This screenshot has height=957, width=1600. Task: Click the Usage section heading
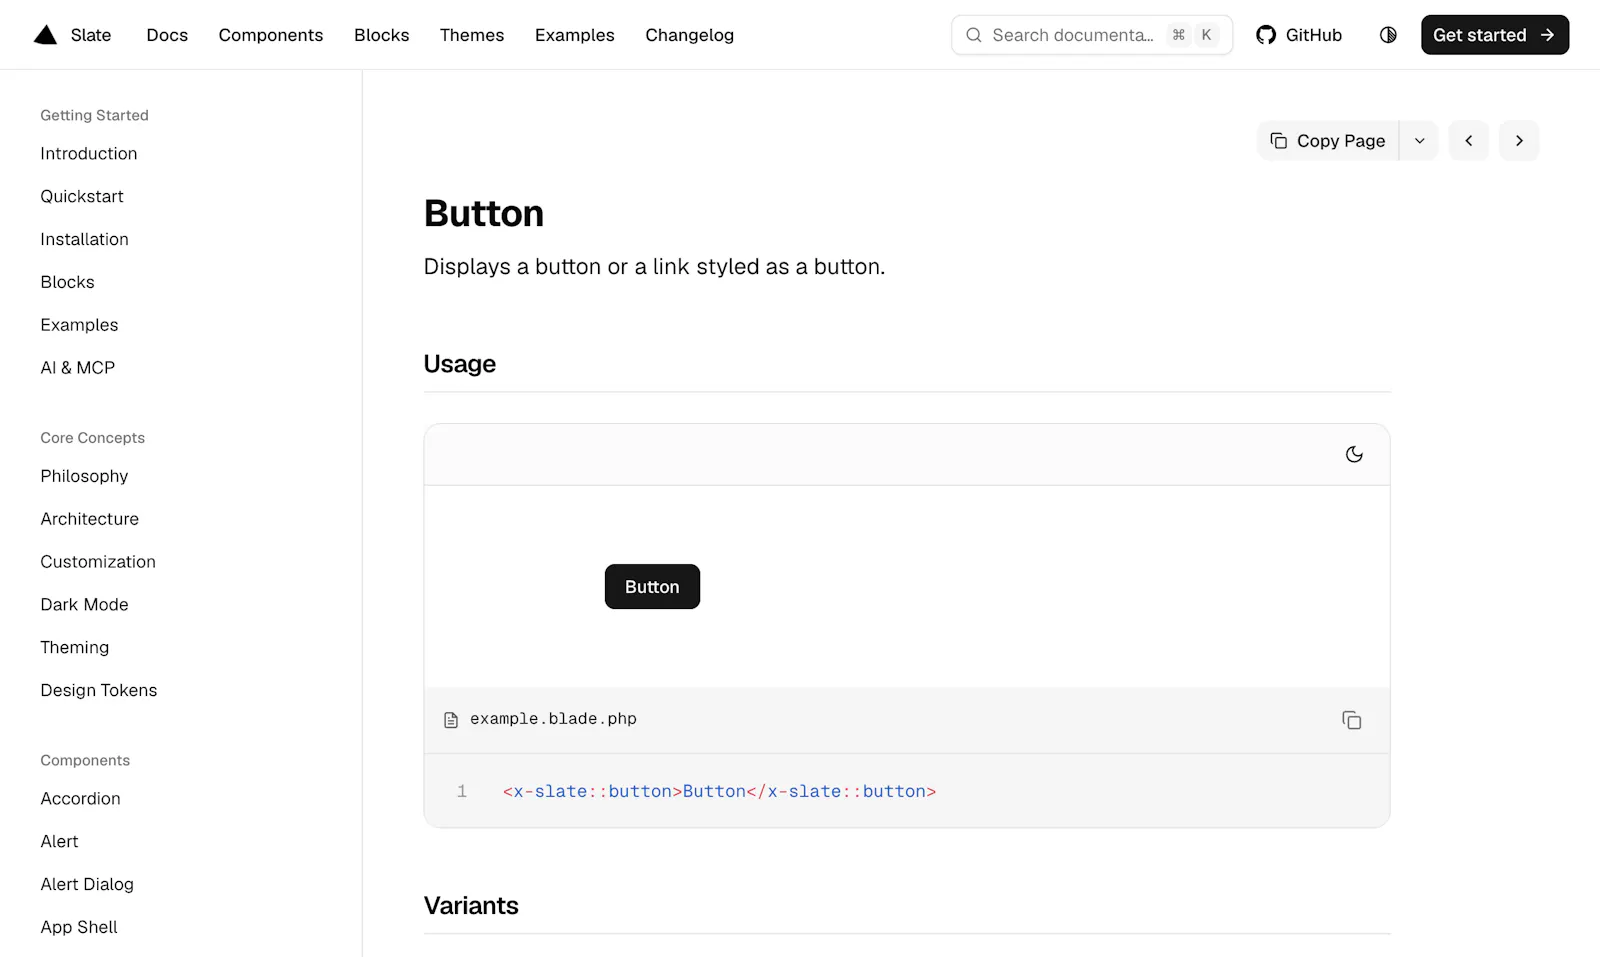(460, 364)
